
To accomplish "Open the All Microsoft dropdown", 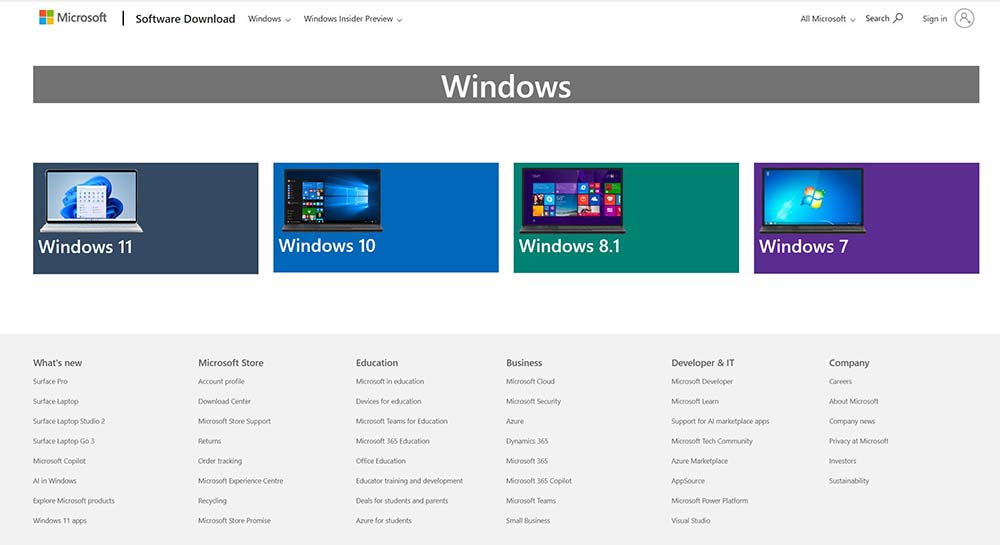I will [x=828, y=19].
